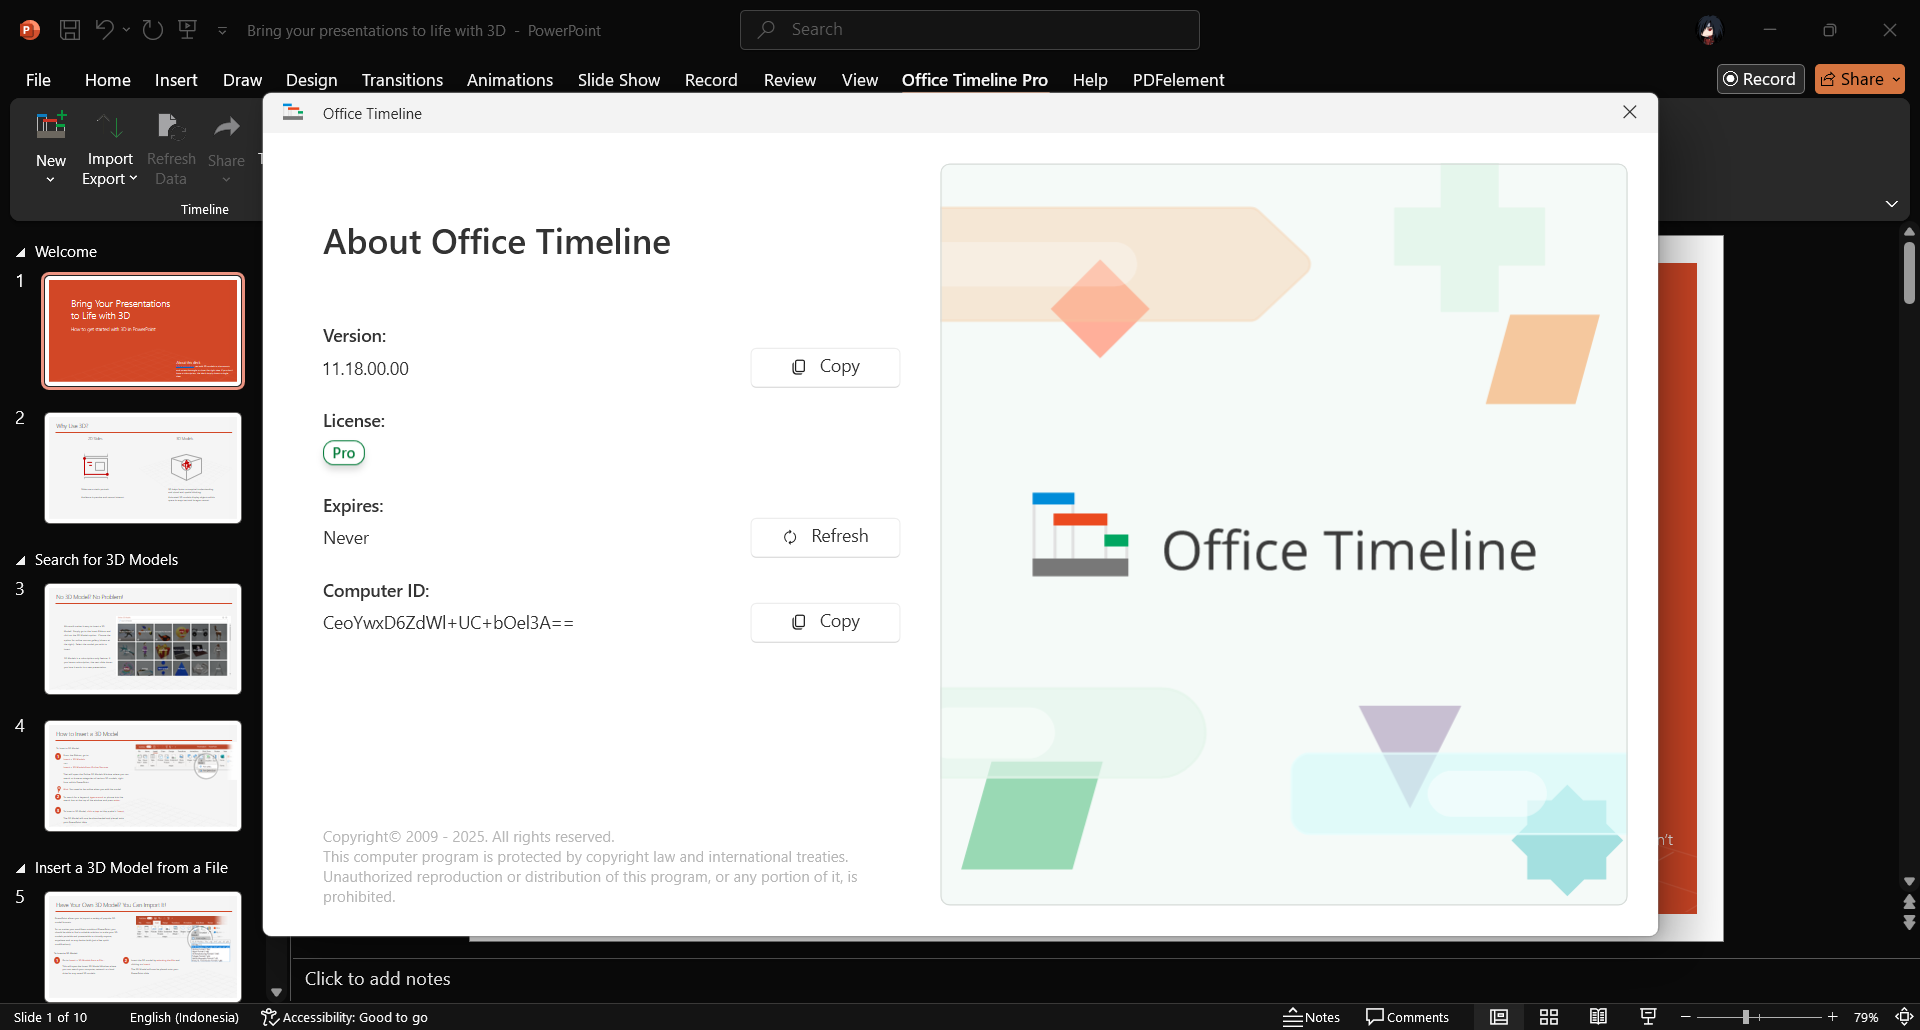The image size is (1920, 1030).
Task: Toggle the Comments pane
Action: click(x=1407, y=1017)
